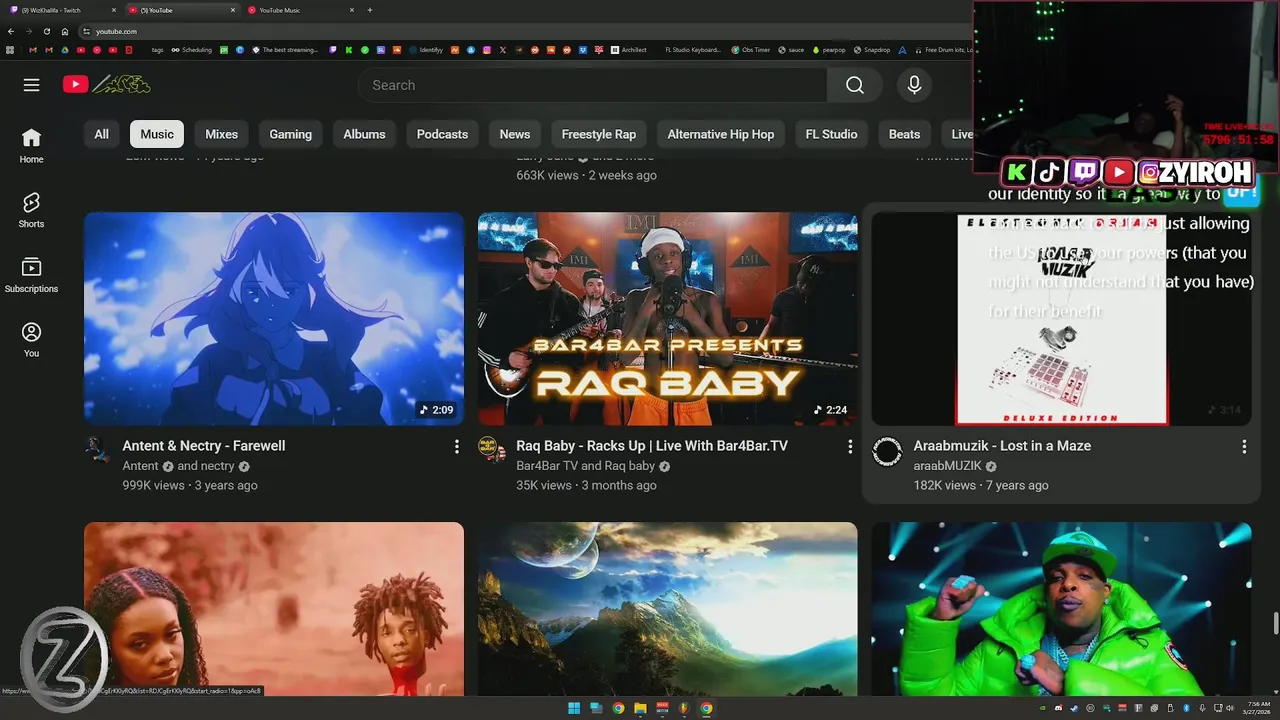Open options for Araabmuzik - Lost in a Maze

pos(1244,446)
